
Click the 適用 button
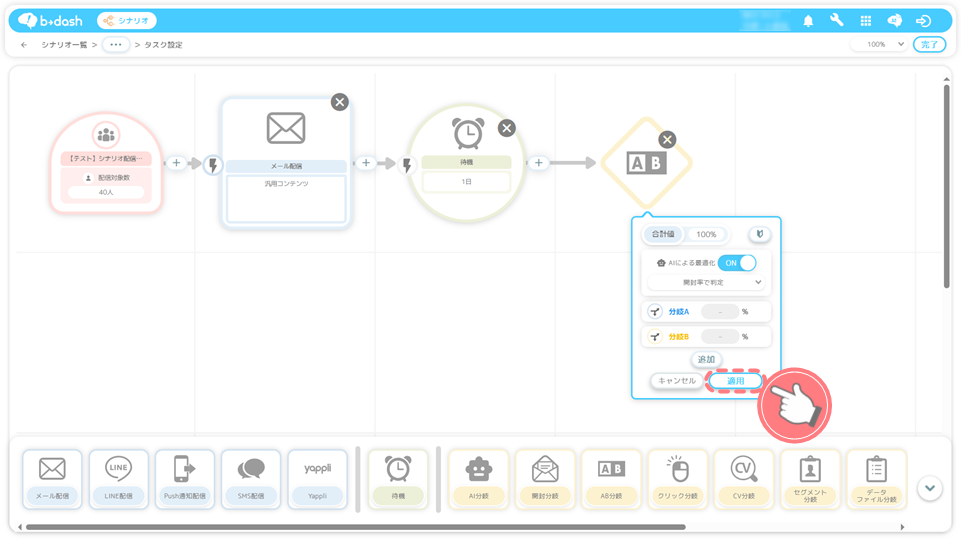coord(735,381)
